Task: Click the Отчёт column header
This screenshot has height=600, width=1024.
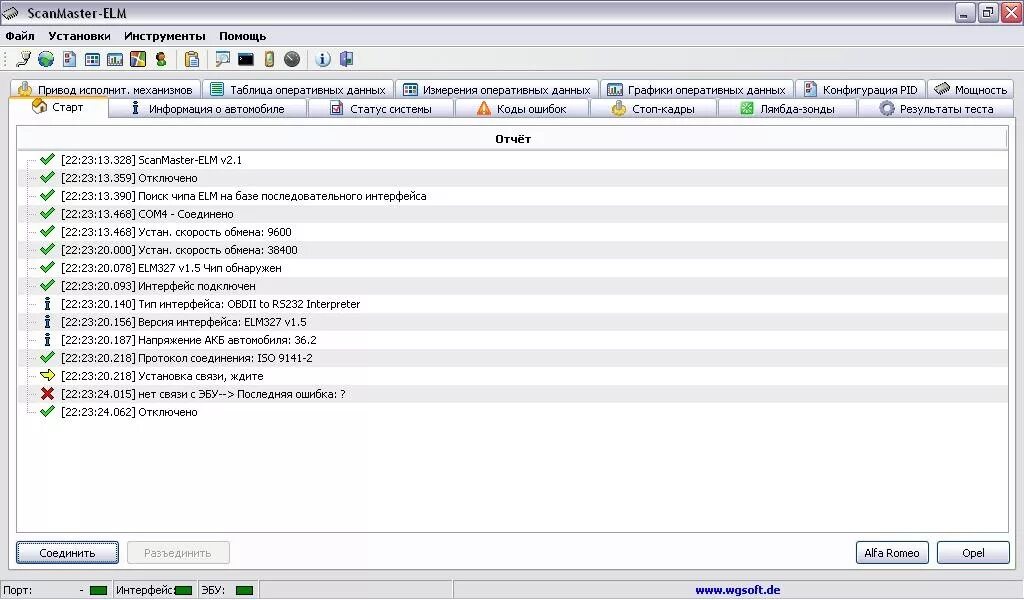Action: 513,138
